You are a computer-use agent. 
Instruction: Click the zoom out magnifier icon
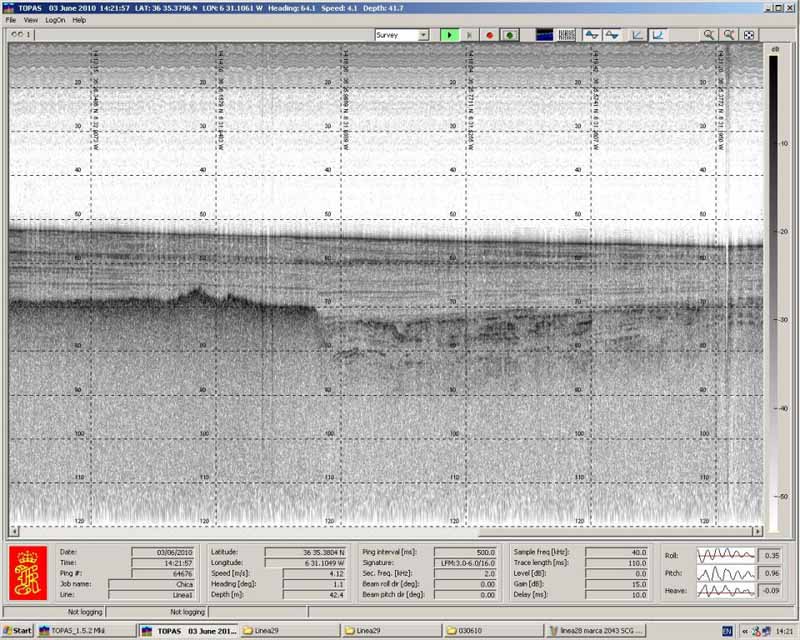point(729,35)
